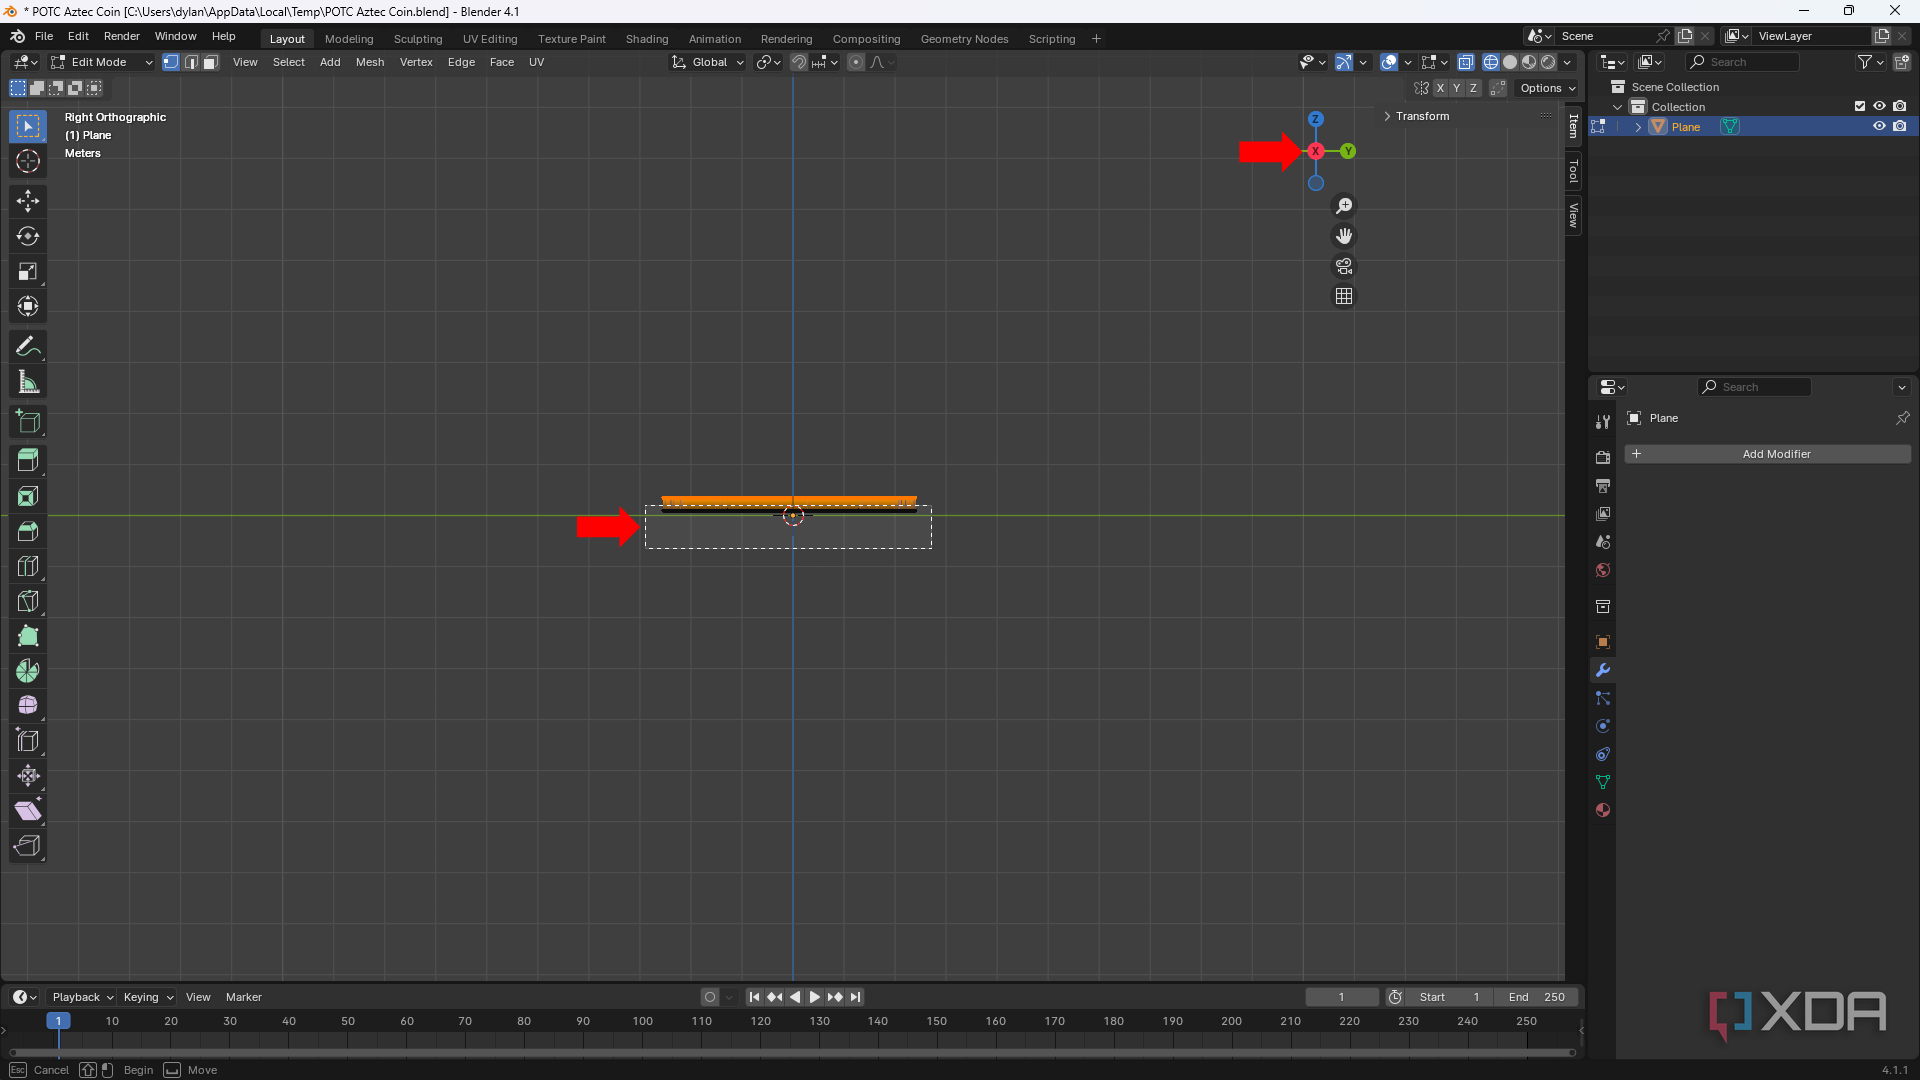1920x1080 pixels.
Task: Select the Move tool
Action: 27,200
